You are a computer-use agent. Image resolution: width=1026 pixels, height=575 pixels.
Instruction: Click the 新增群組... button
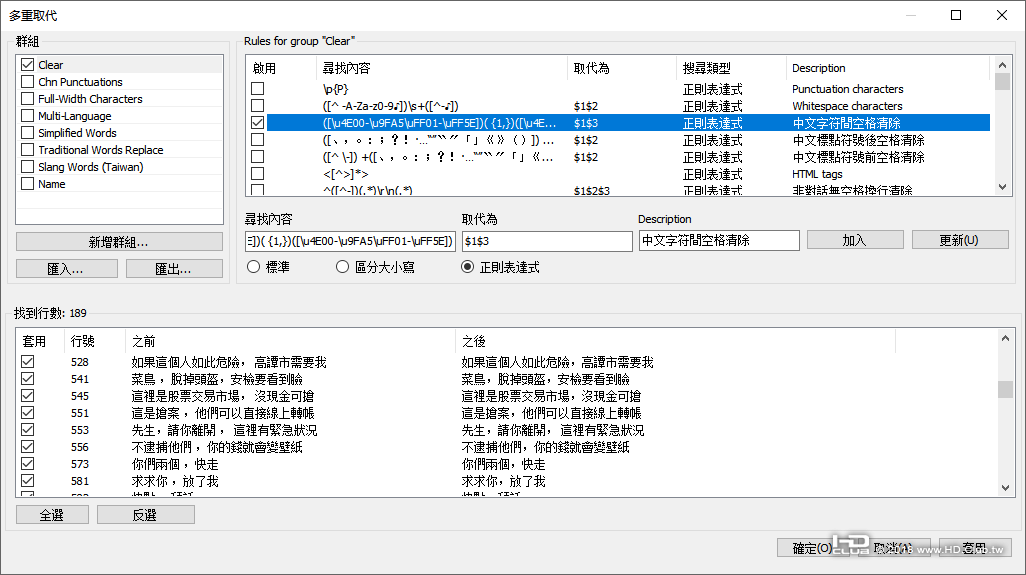pyautogui.click(x=119, y=242)
